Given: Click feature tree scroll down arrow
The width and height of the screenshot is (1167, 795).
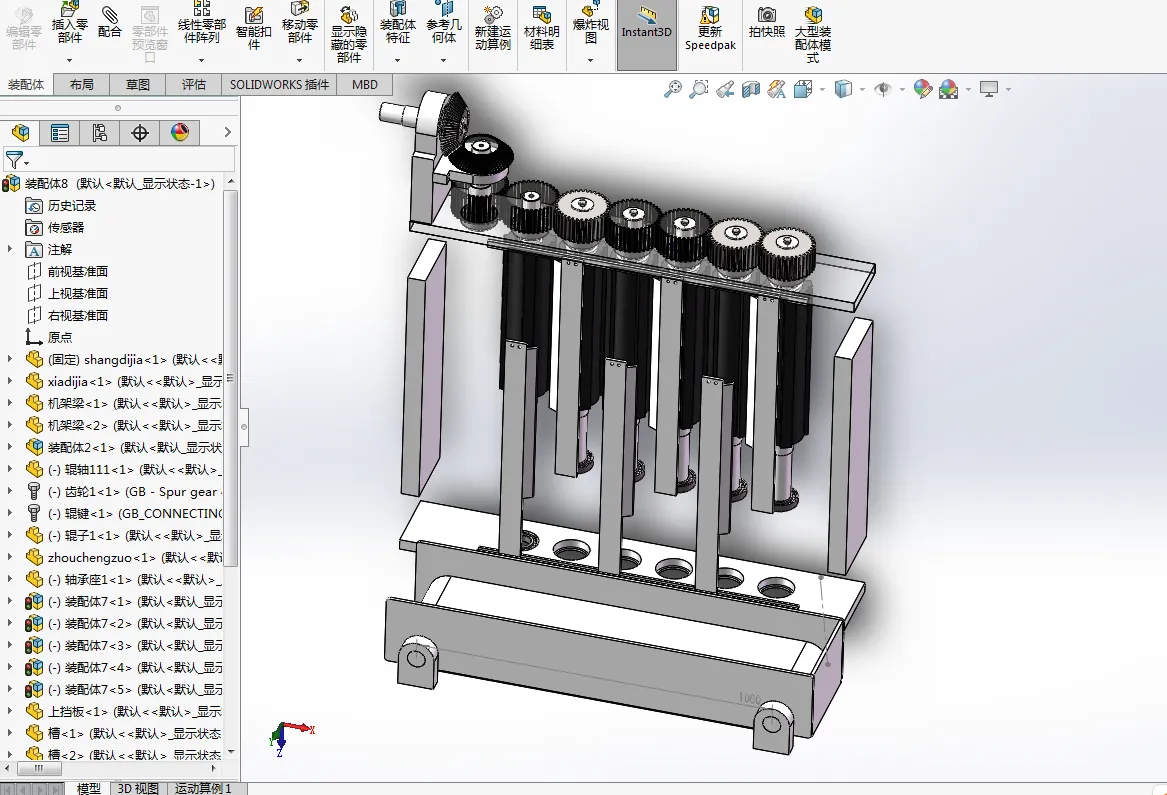Looking at the screenshot, I should point(231,752).
